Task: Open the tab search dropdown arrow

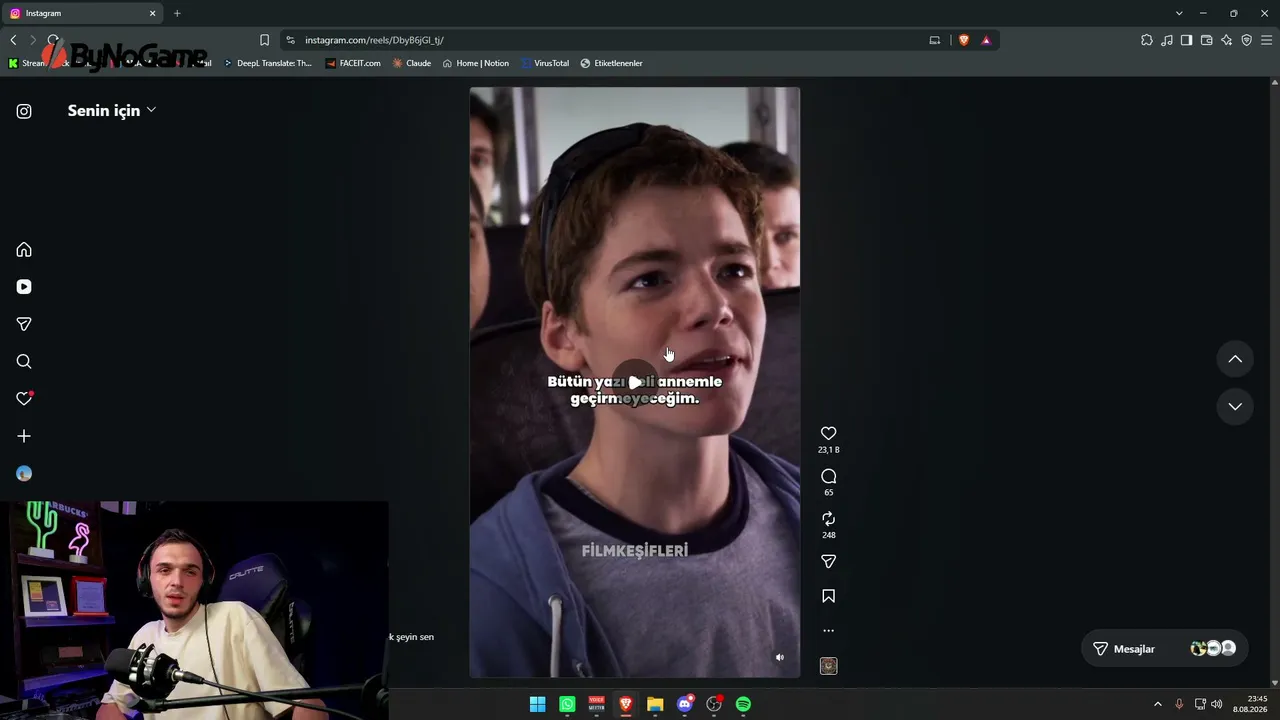Action: tap(1179, 13)
